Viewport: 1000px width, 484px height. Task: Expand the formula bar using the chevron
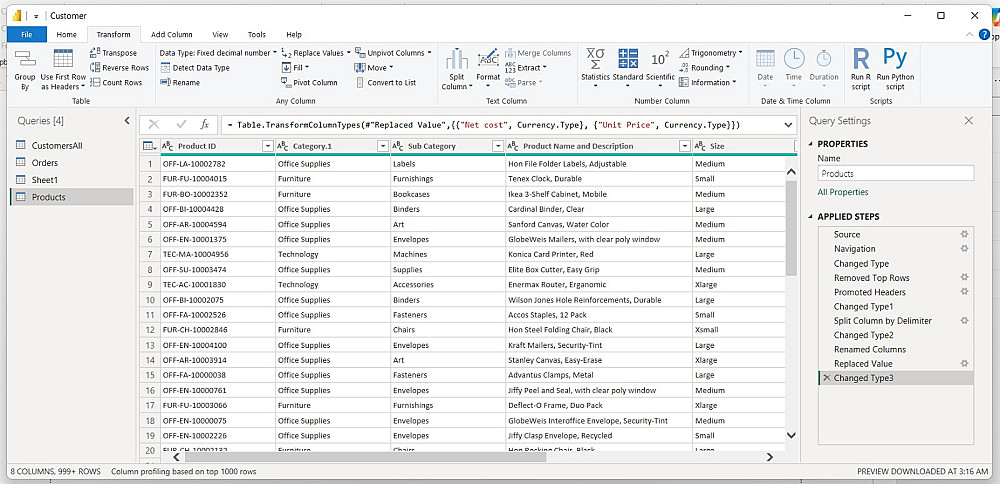pos(790,124)
